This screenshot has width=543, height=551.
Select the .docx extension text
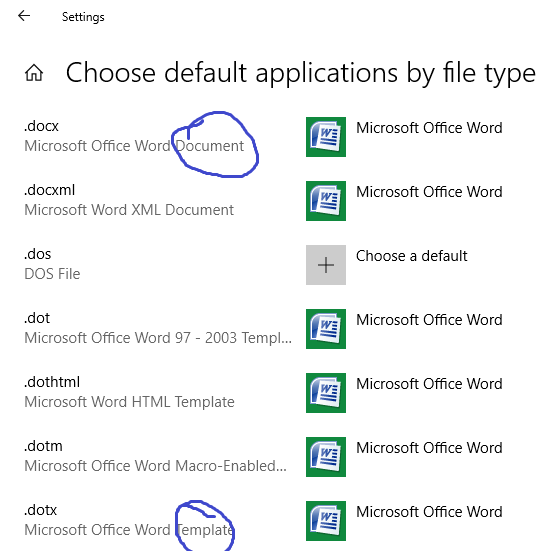click(x=41, y=126)
